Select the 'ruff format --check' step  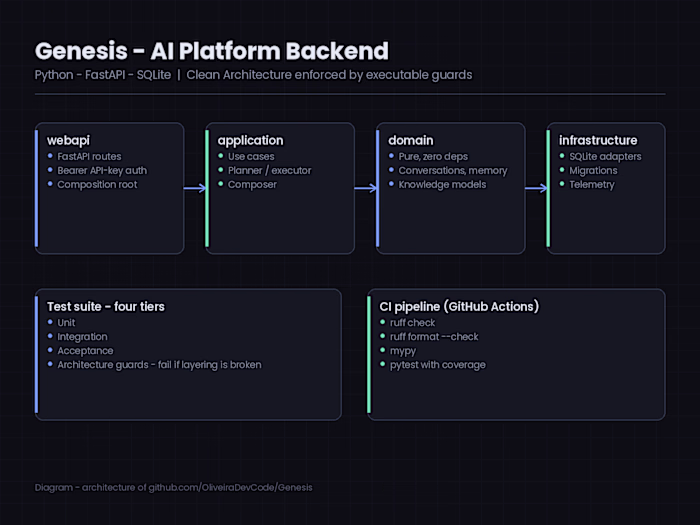(x=434, y=337)
